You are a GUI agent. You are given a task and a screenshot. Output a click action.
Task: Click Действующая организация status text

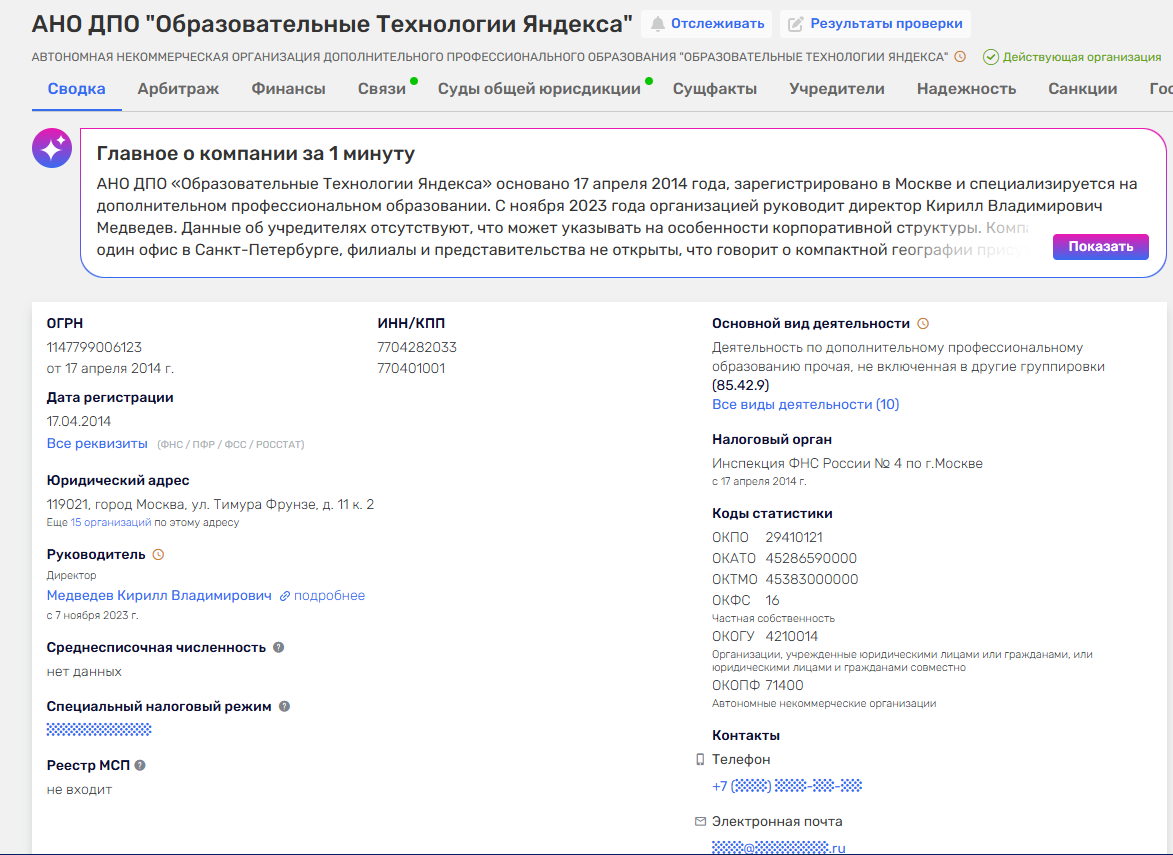[x=1082, y=58]
